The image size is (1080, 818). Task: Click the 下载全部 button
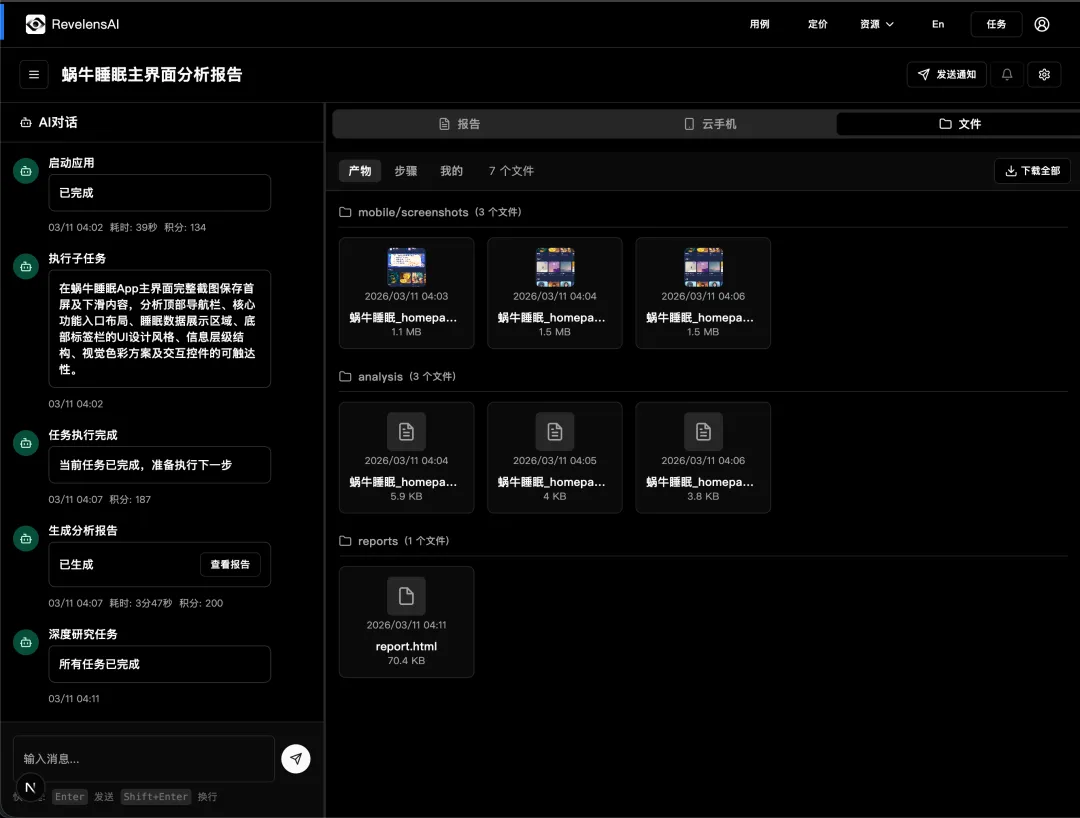(x=1032, y=171)
